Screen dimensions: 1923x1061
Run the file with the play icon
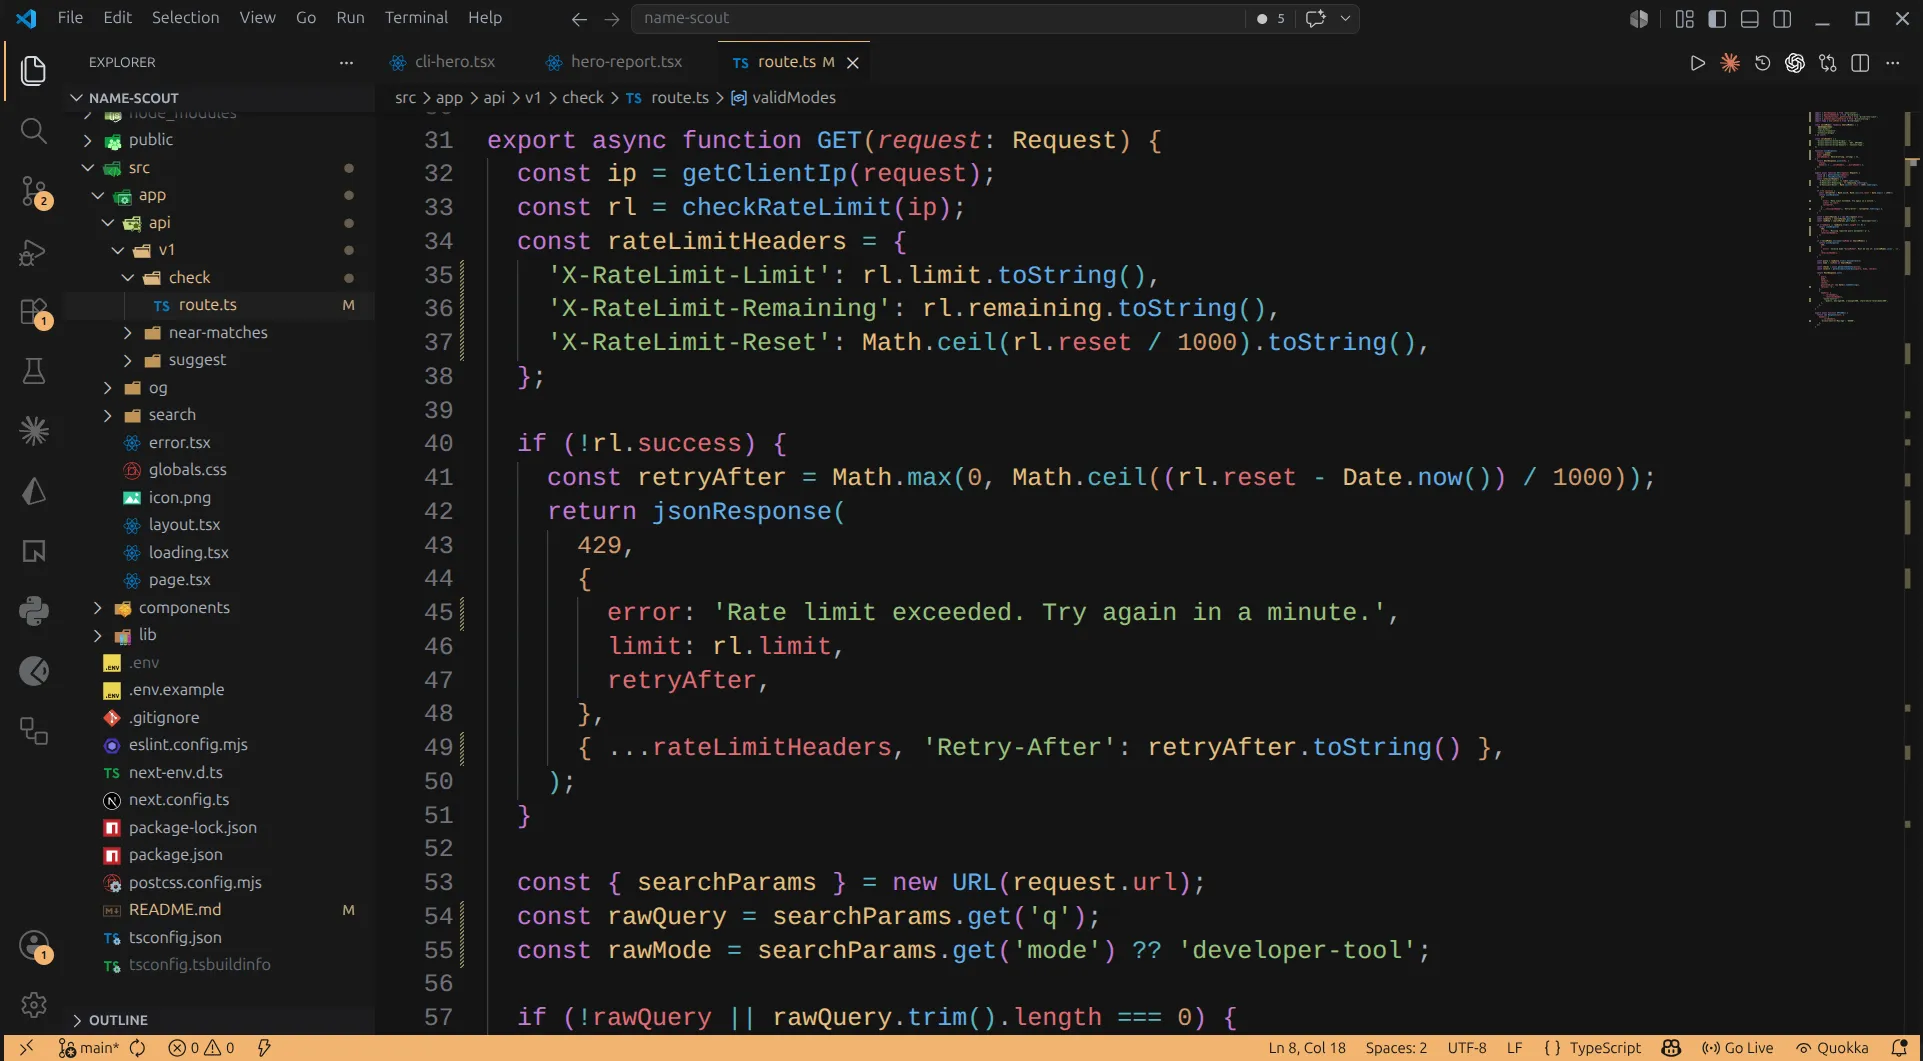coord(1697,63)
